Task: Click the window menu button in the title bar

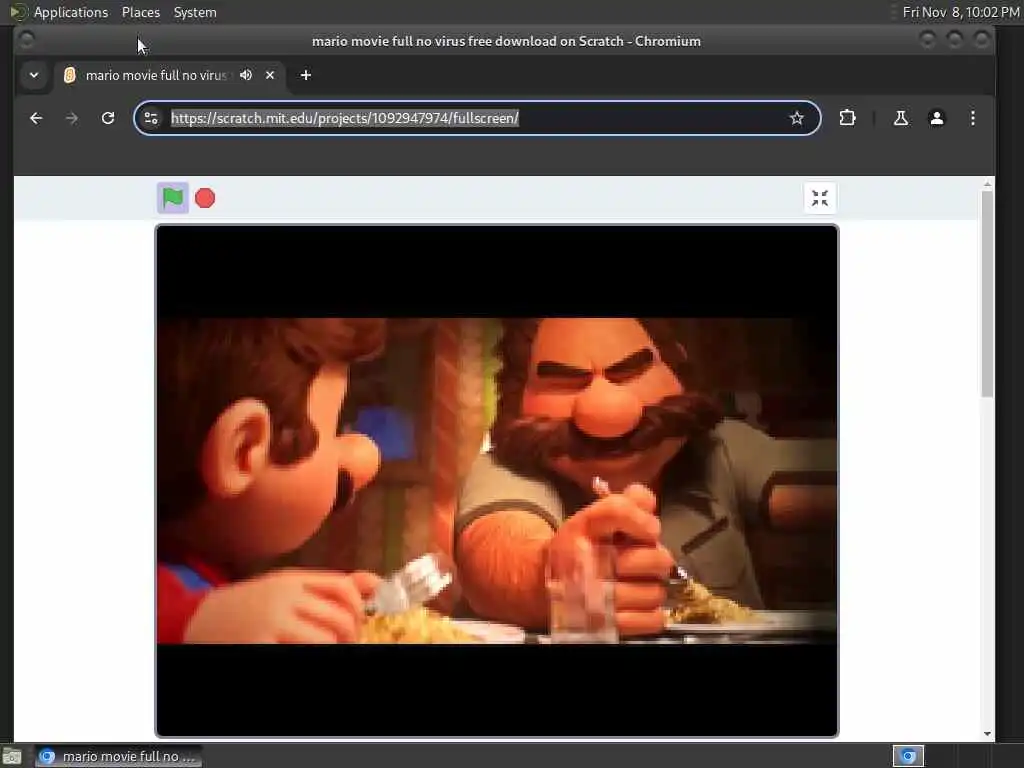Action: click(x=26, y=40)
